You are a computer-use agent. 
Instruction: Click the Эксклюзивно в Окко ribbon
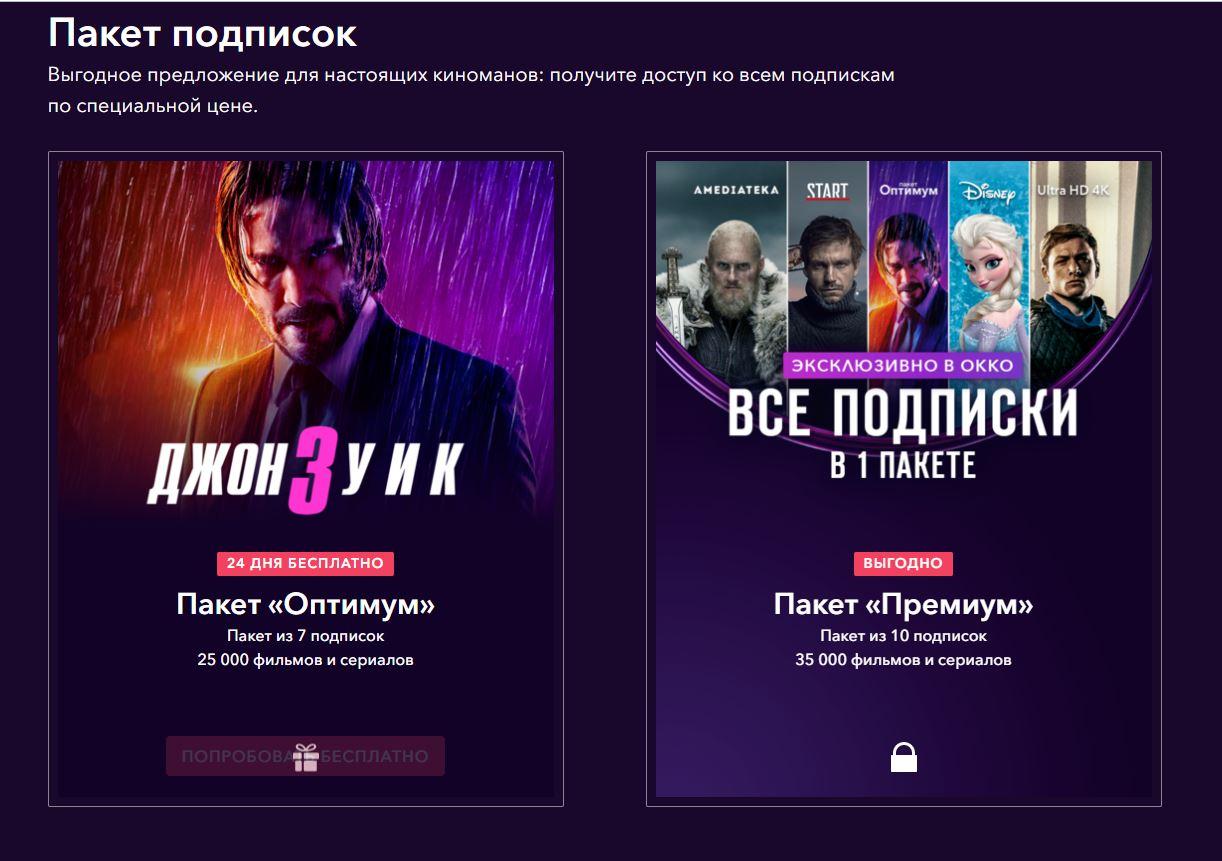pyautogui.click(x=903, y=365)
